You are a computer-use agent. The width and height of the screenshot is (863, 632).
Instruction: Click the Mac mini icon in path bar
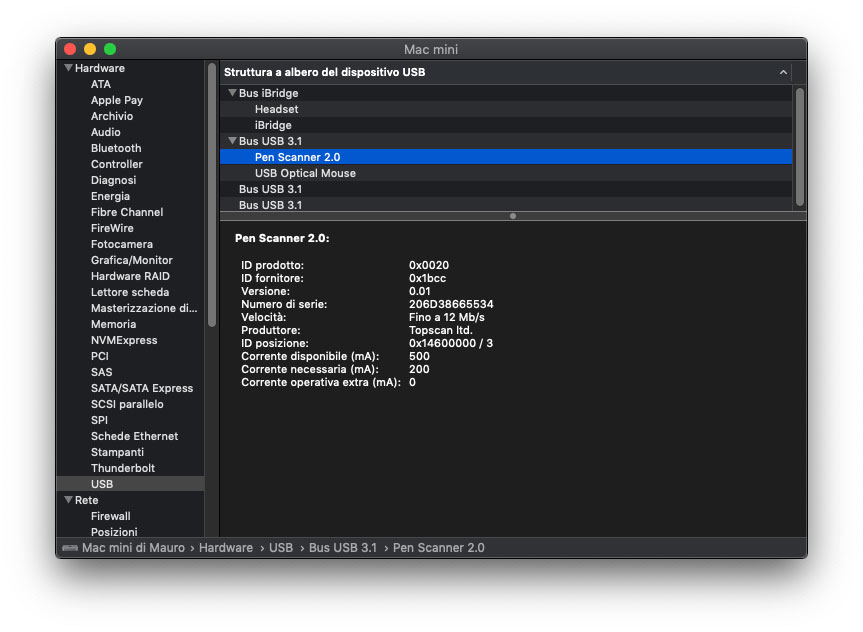[x=70, y=548]
